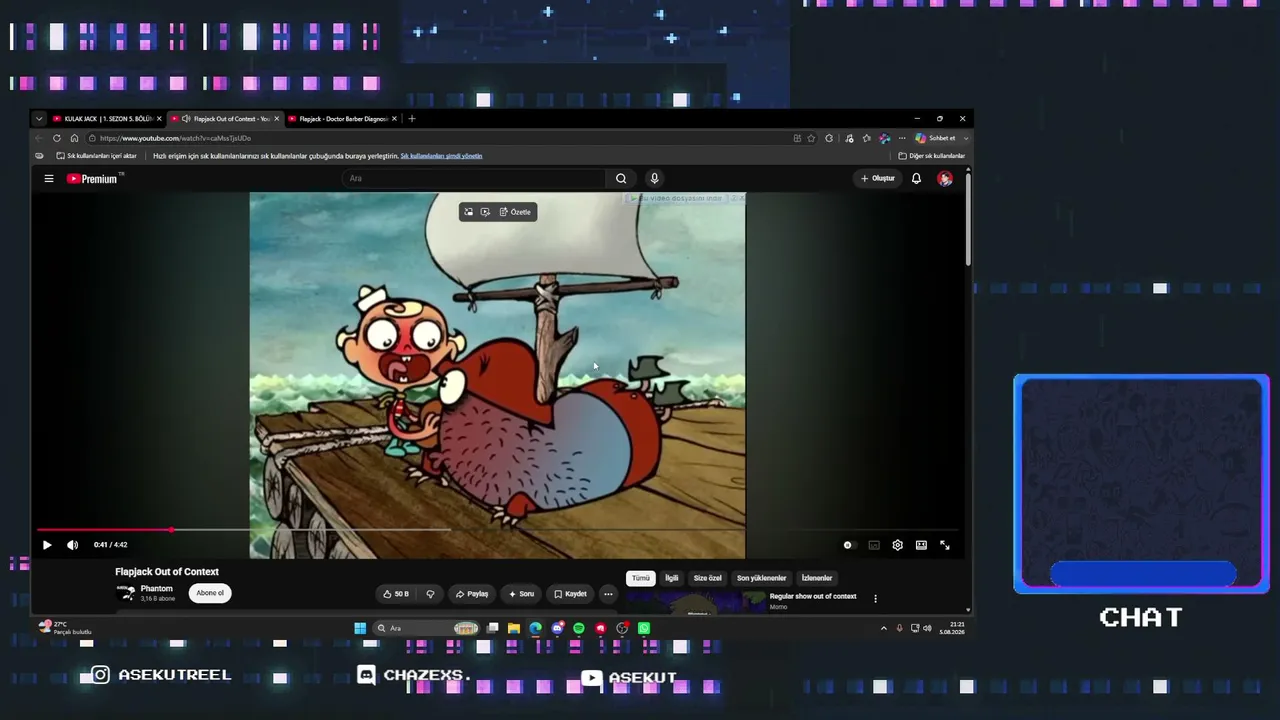
Task: Go to YouTube Premium home logo
Action: [x=93, y=179]
